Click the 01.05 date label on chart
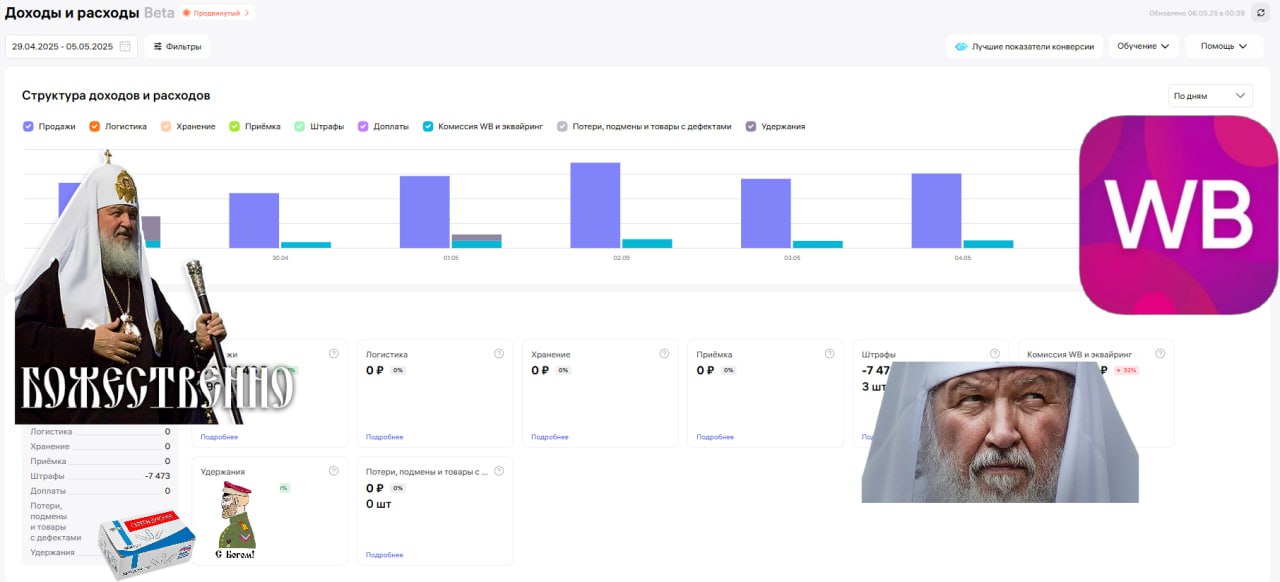Viewport: 1280px width, 582px height. (x=451, y=258)
